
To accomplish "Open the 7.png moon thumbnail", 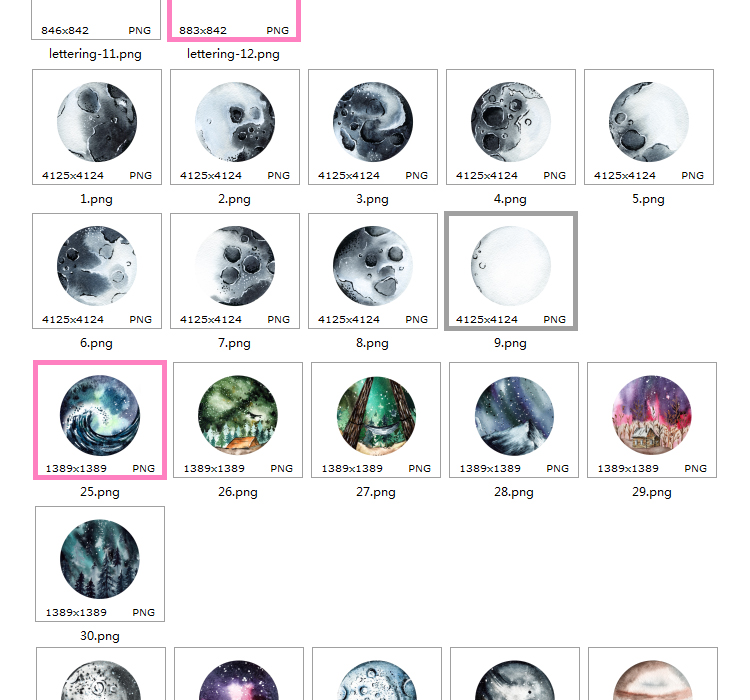I will pyautogui.click(x=235, y=271).
